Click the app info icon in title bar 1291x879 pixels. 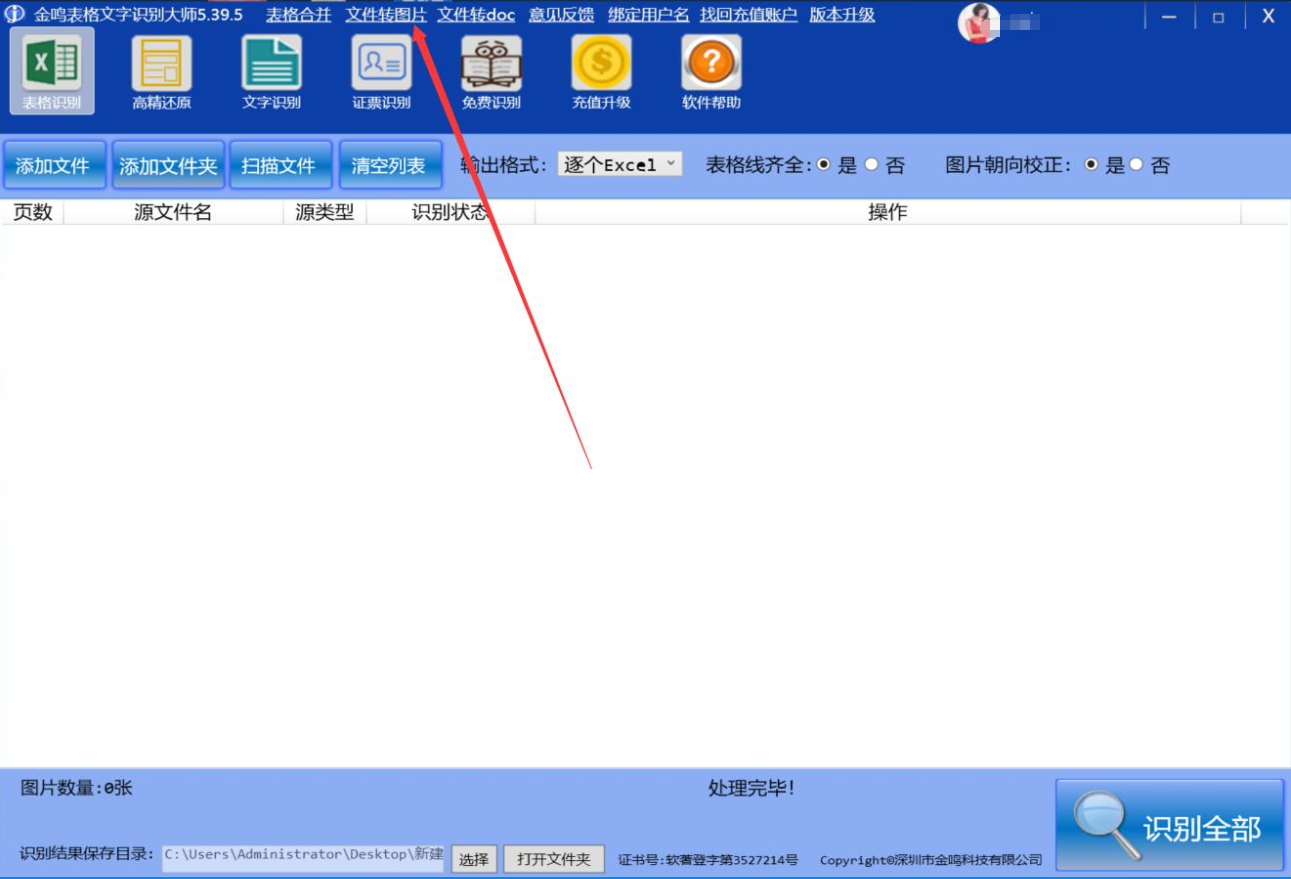click(x=14, y=14)
